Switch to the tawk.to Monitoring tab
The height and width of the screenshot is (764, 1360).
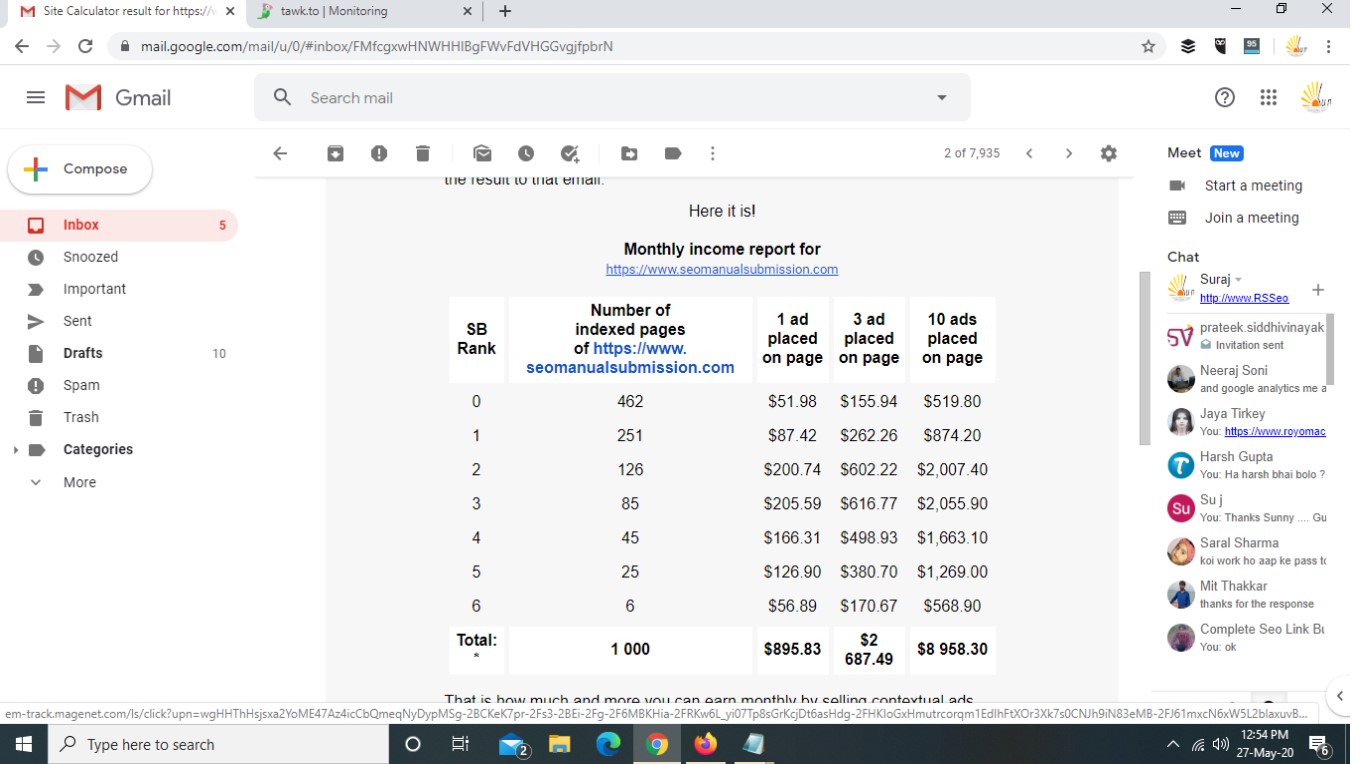coord(364,11)
